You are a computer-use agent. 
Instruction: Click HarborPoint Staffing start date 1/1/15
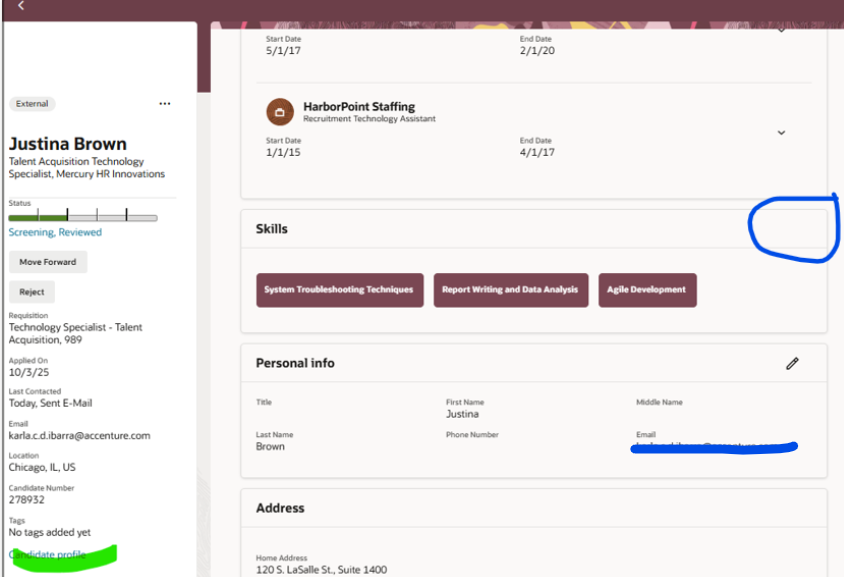click(283, 152)
